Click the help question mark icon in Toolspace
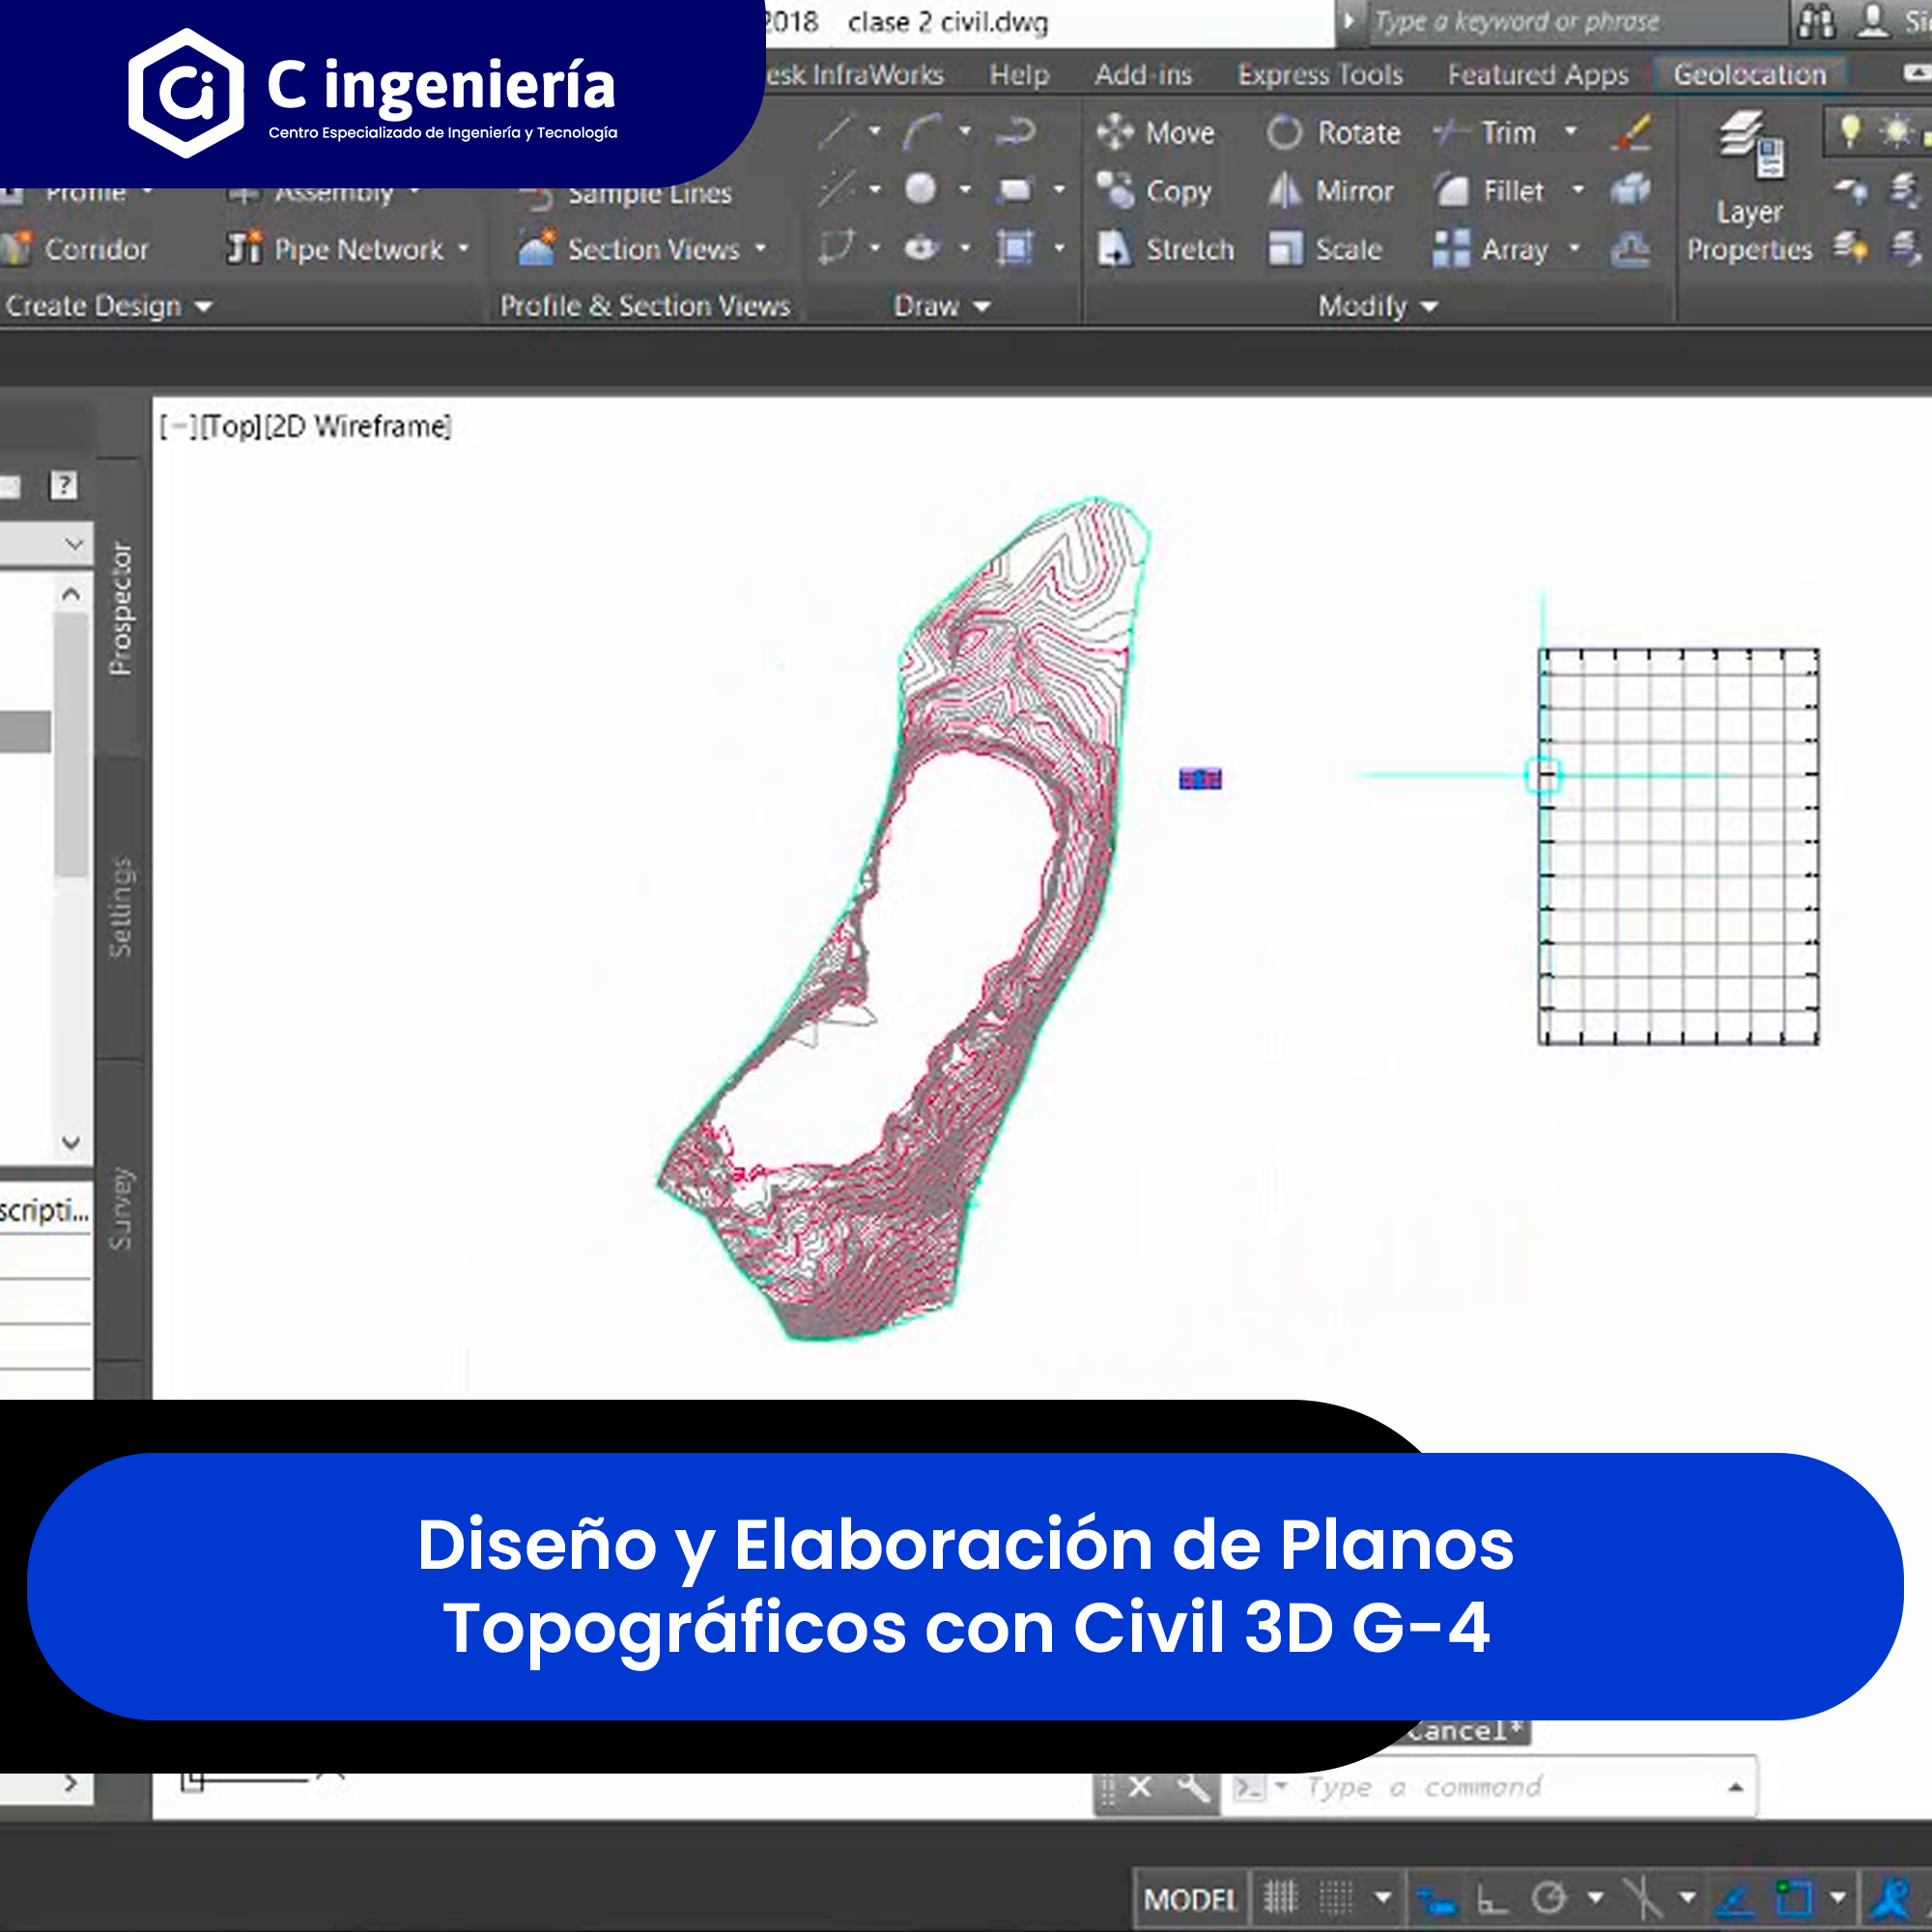 coord(64,486)
